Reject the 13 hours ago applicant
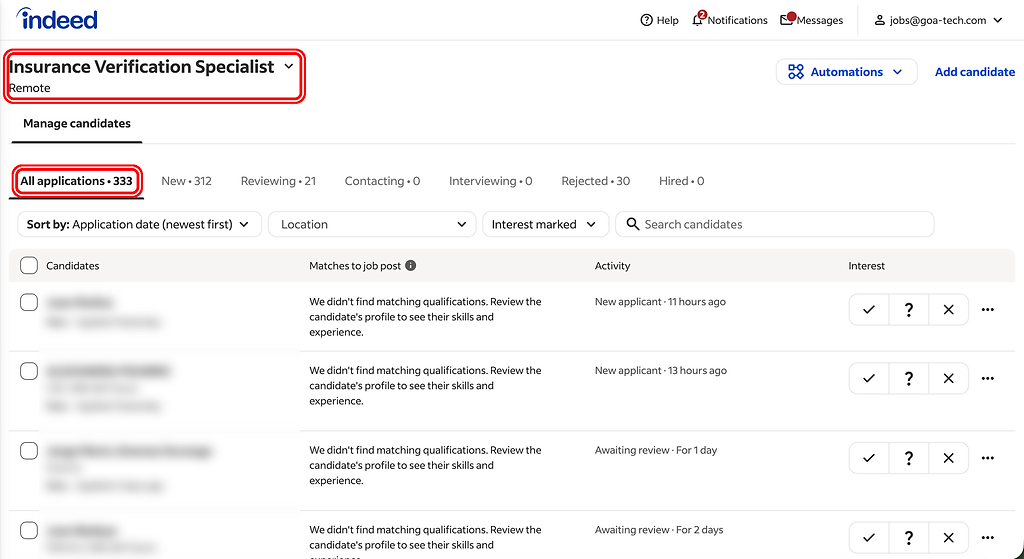 [948, 378]
